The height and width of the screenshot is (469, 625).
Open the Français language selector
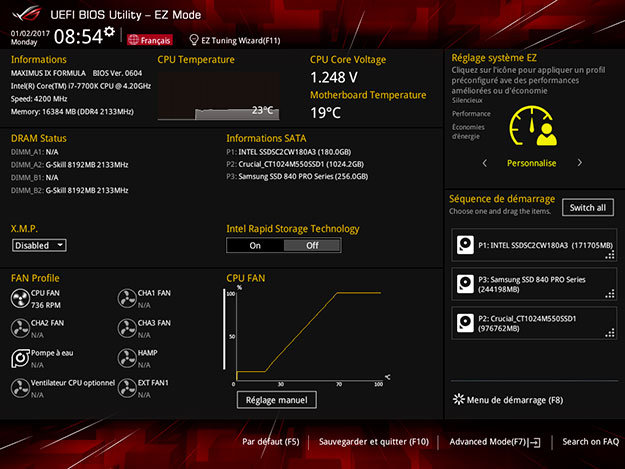pos(149,40)
